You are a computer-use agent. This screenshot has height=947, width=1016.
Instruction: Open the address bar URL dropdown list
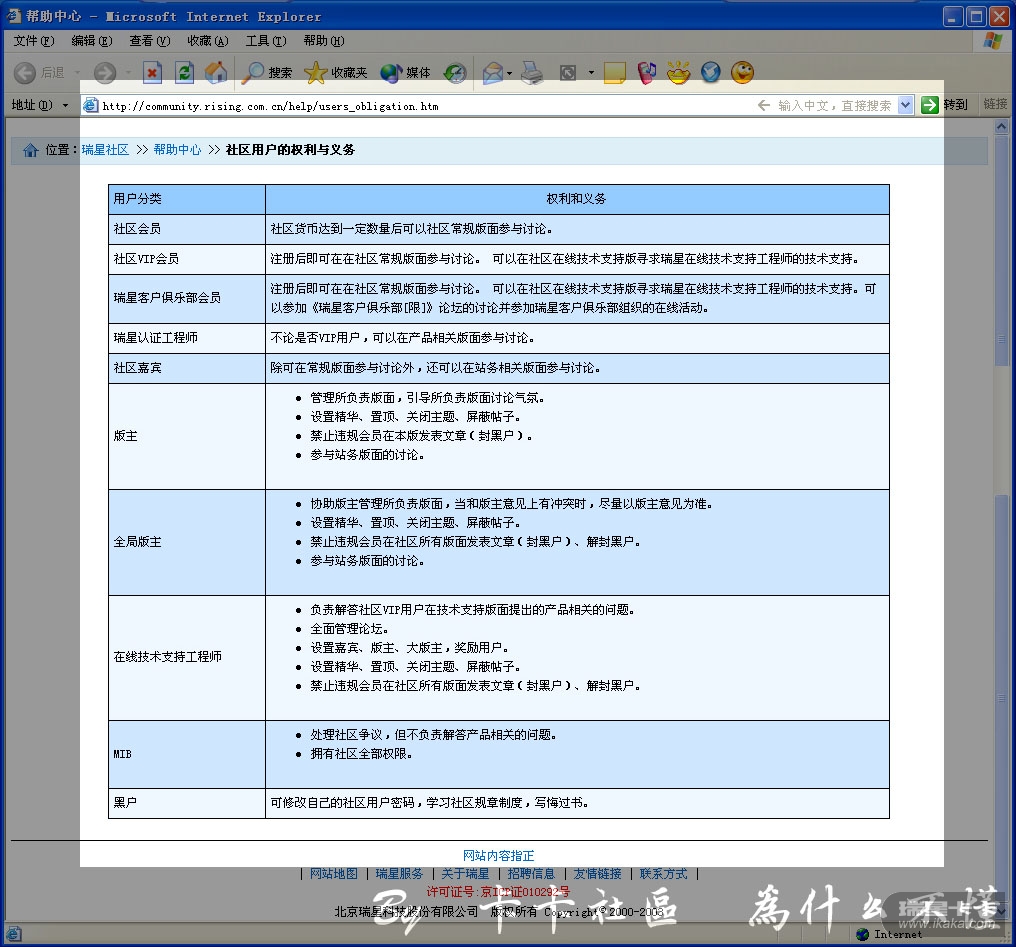906,105
